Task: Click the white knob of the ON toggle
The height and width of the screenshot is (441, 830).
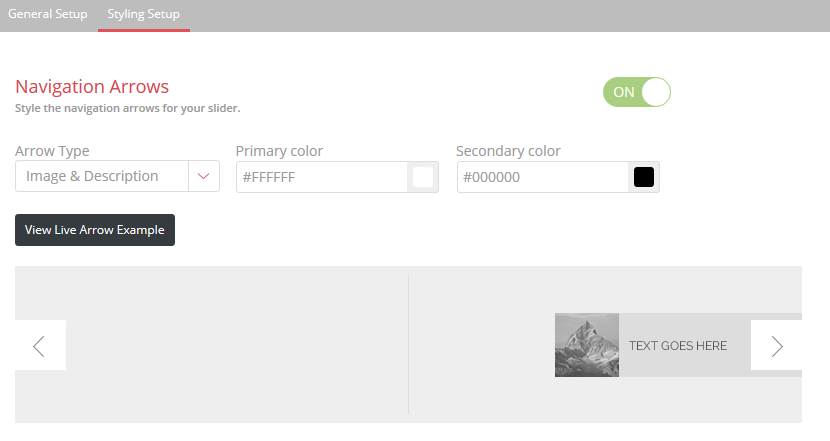Action: tap(656, 92)
